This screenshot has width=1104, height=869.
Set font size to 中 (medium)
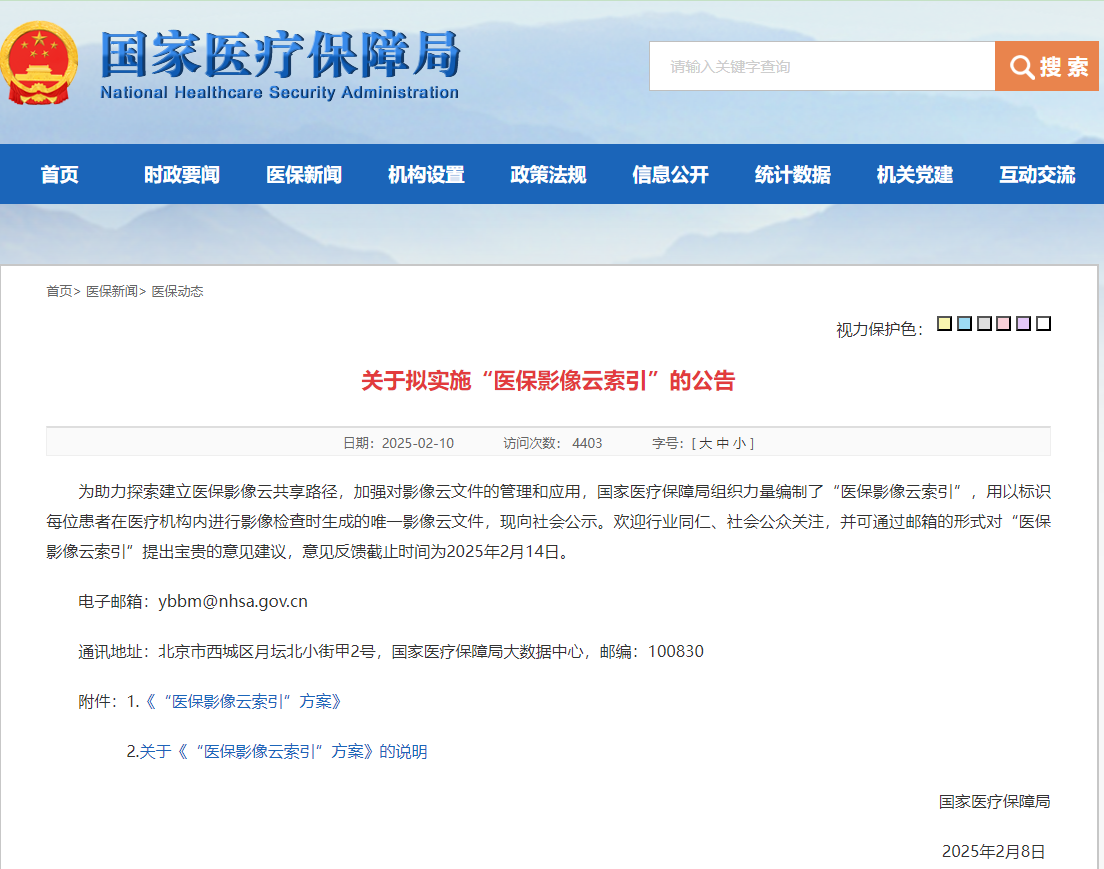click(x=722, y=444)
